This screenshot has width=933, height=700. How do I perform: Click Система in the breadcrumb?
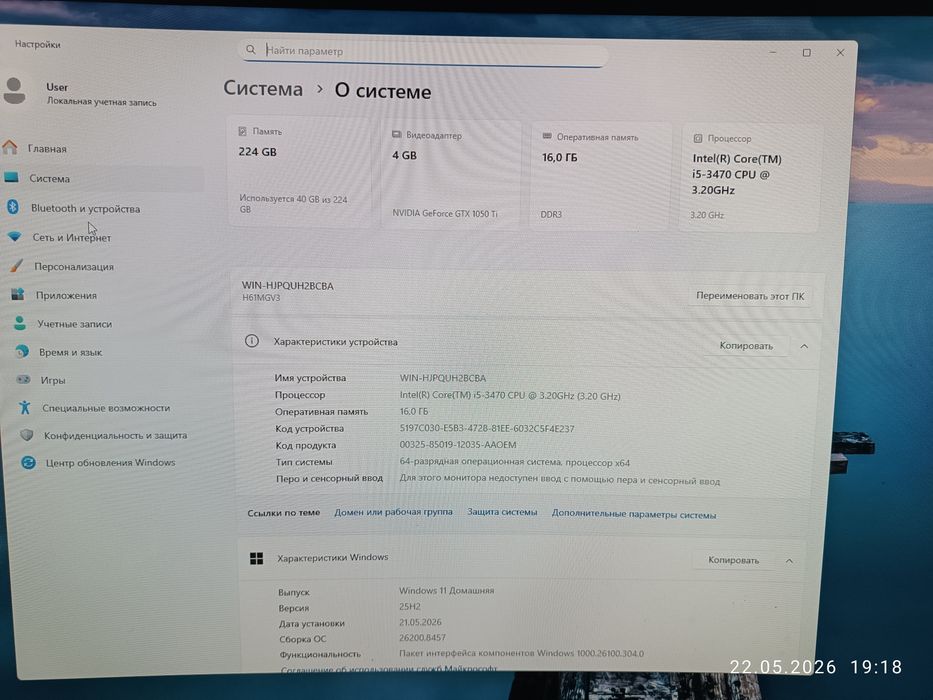pyautogui.click(x=263, y=88)
